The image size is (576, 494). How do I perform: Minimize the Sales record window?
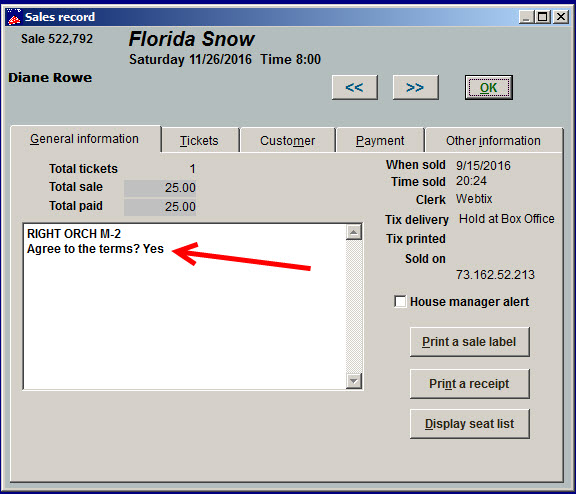tap(526, 17)
